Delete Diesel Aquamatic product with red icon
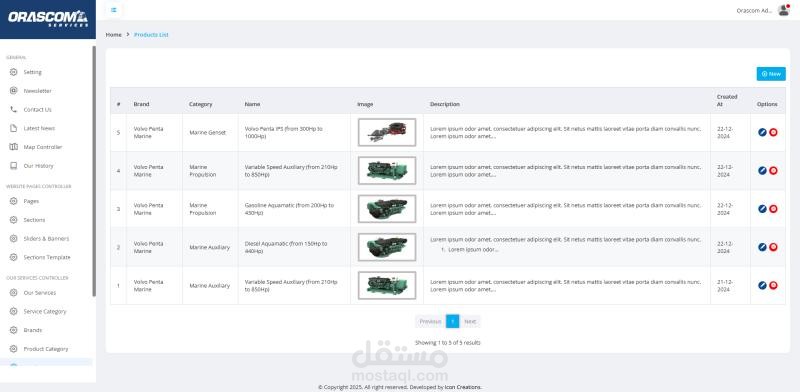The image size is (800, 392). 773,247
